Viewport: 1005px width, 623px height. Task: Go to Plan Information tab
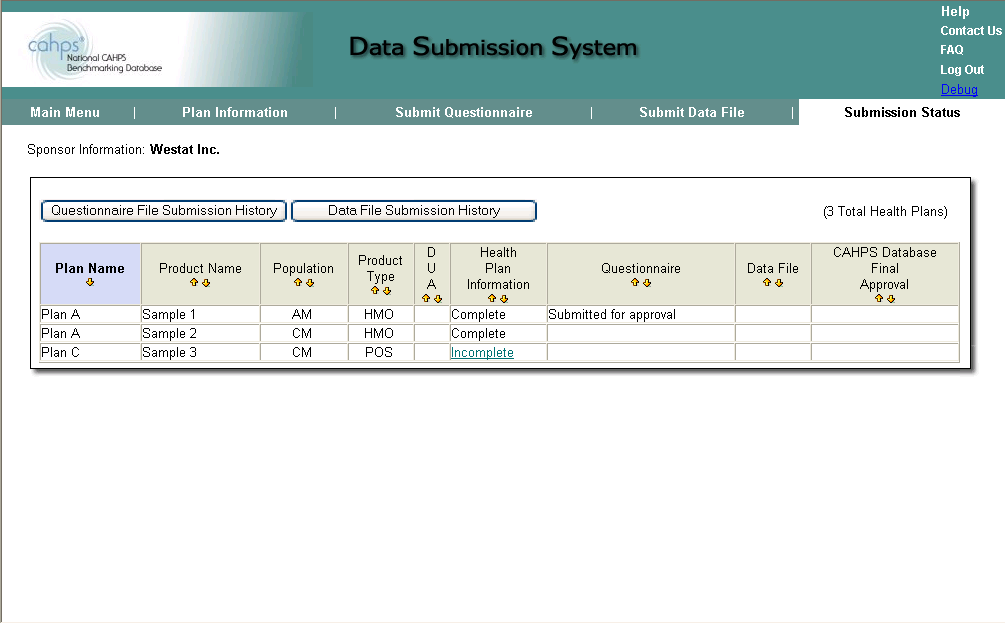[235, 113]
